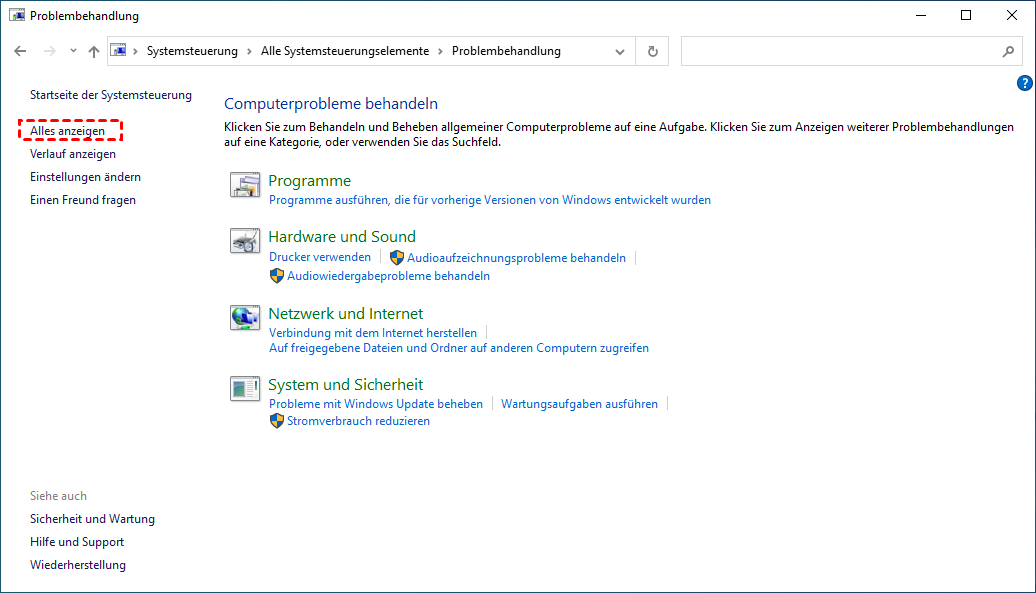Click the refresh button in address bar
Viewport: 1036px width, 593px height.
(653, 51)
